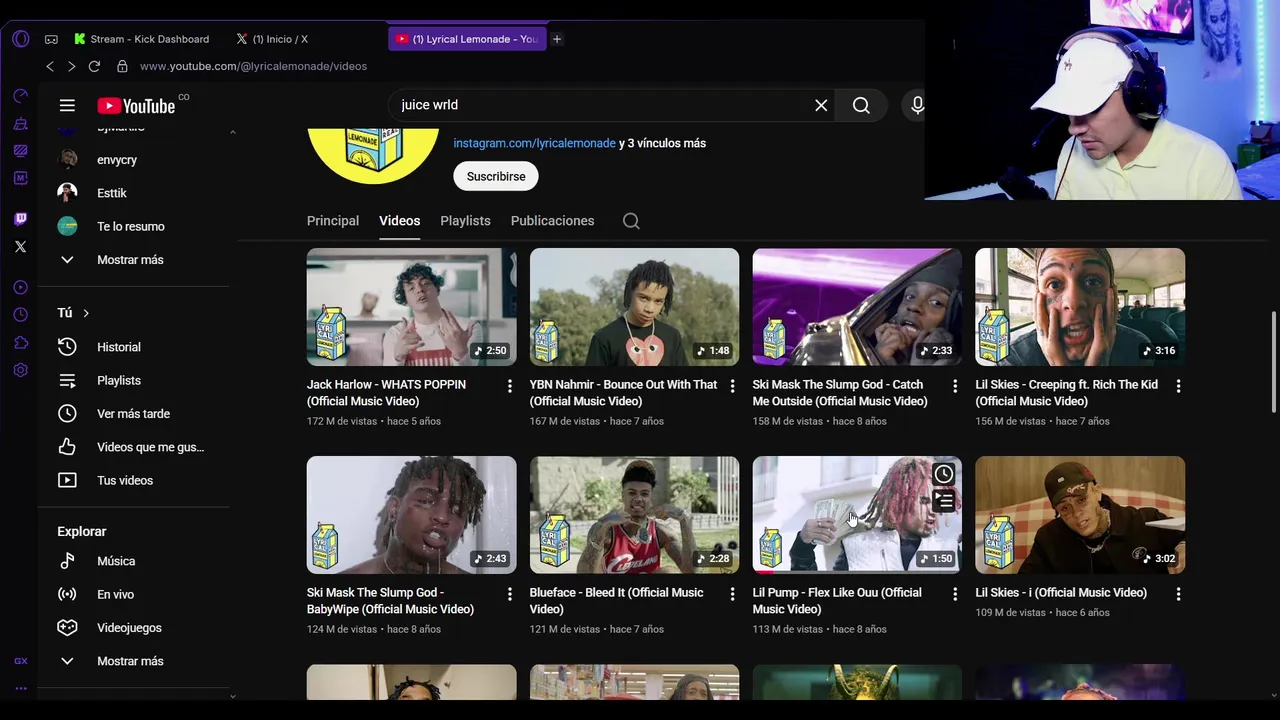Open Ver más tarde in the sidebar

pyautogui.click(x=134, y=414)
